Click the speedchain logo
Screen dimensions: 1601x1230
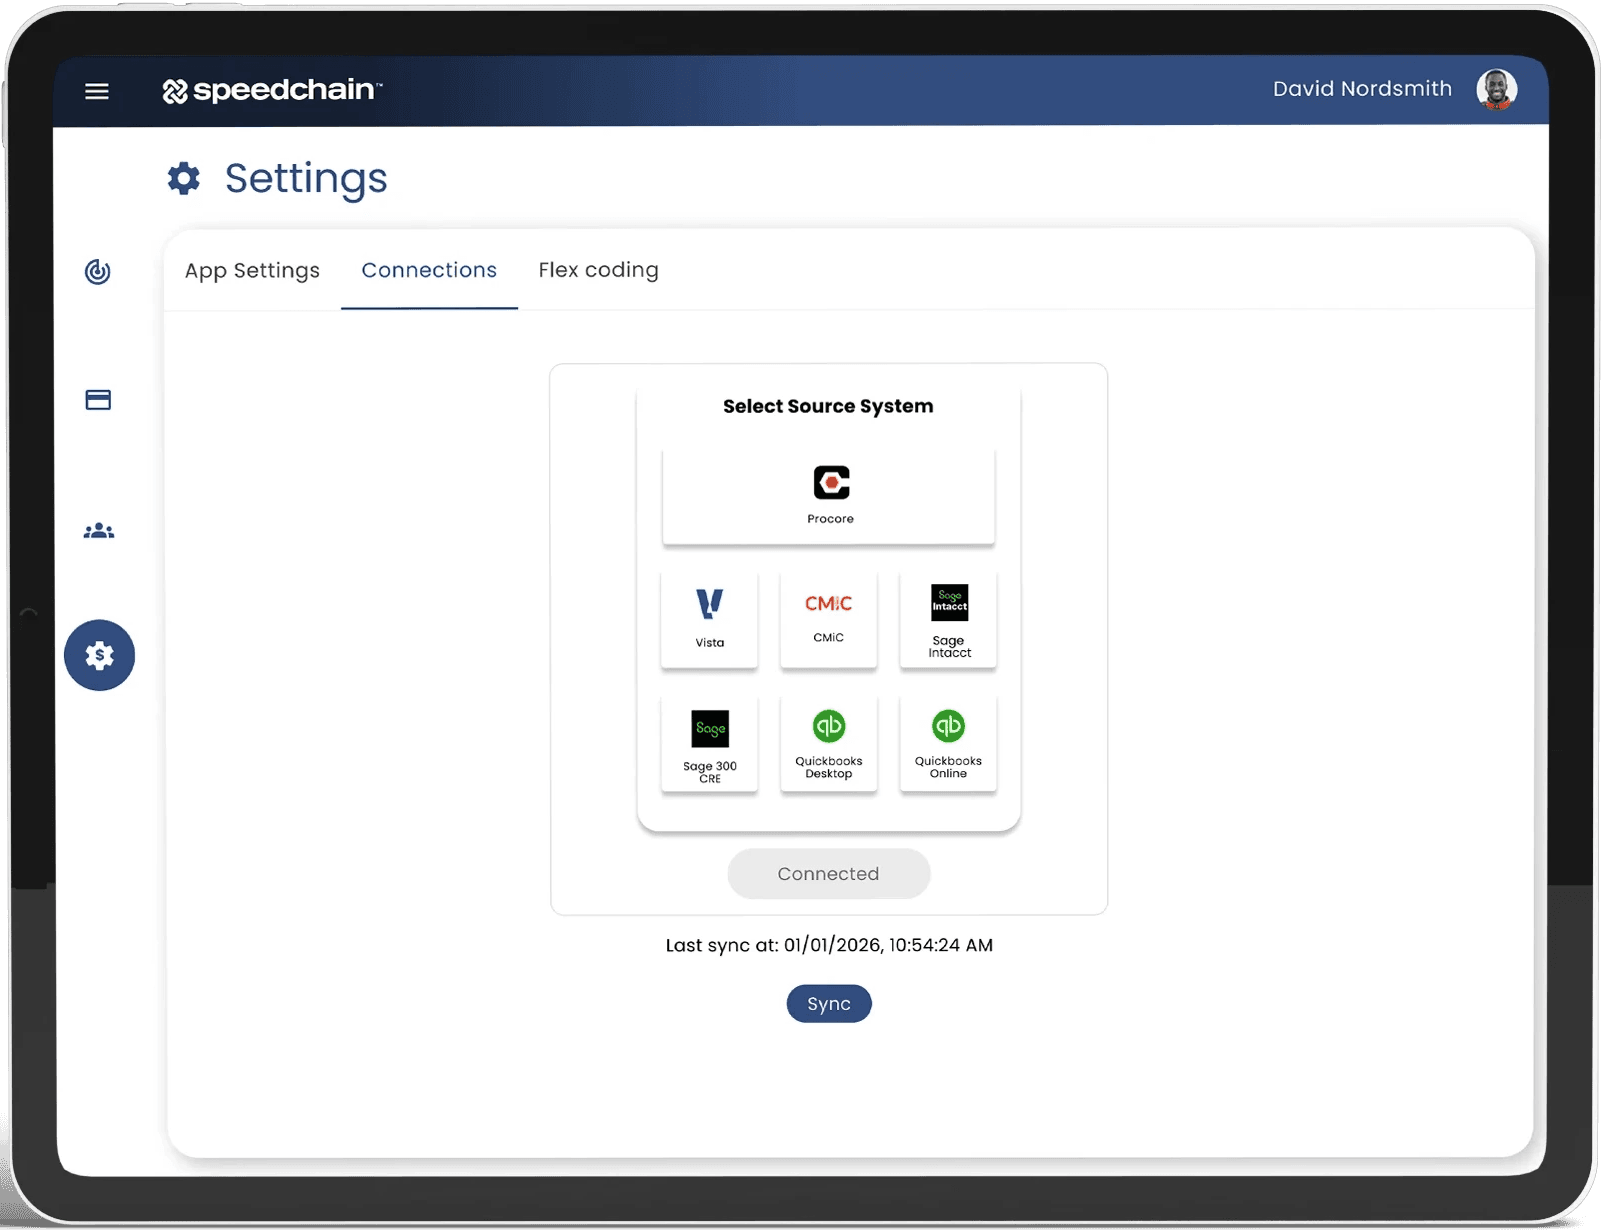point(272,90)
